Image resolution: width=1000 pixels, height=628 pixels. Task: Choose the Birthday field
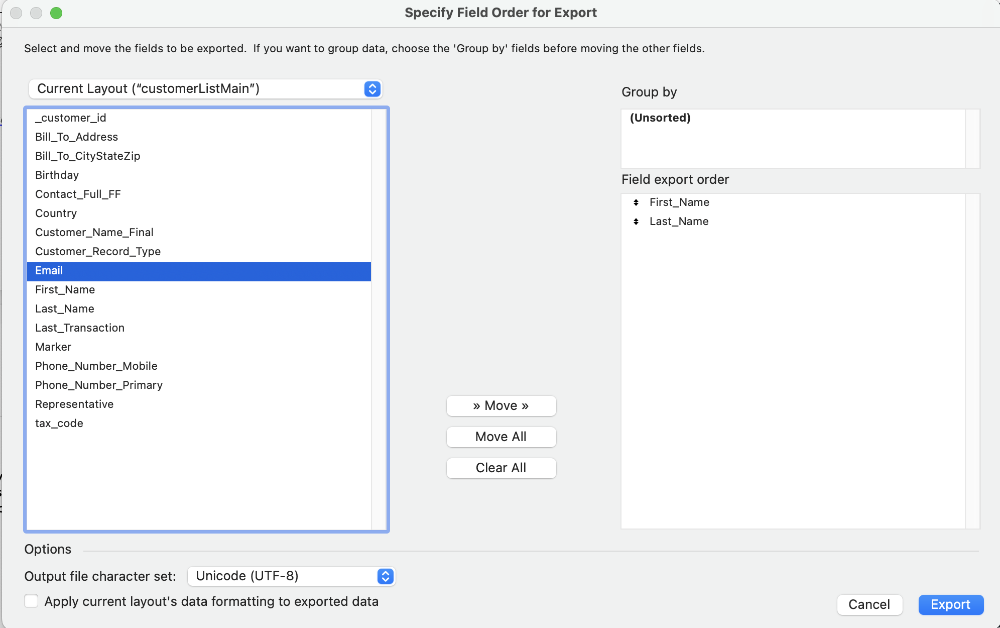point(57,175)
